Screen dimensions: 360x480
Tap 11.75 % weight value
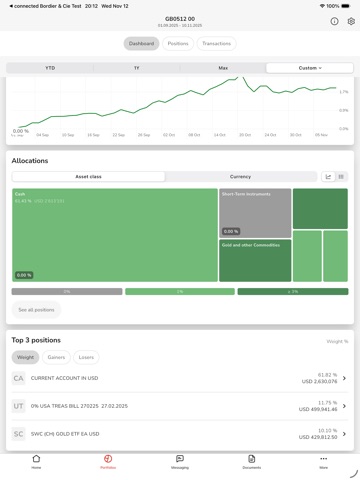(327, 403)
